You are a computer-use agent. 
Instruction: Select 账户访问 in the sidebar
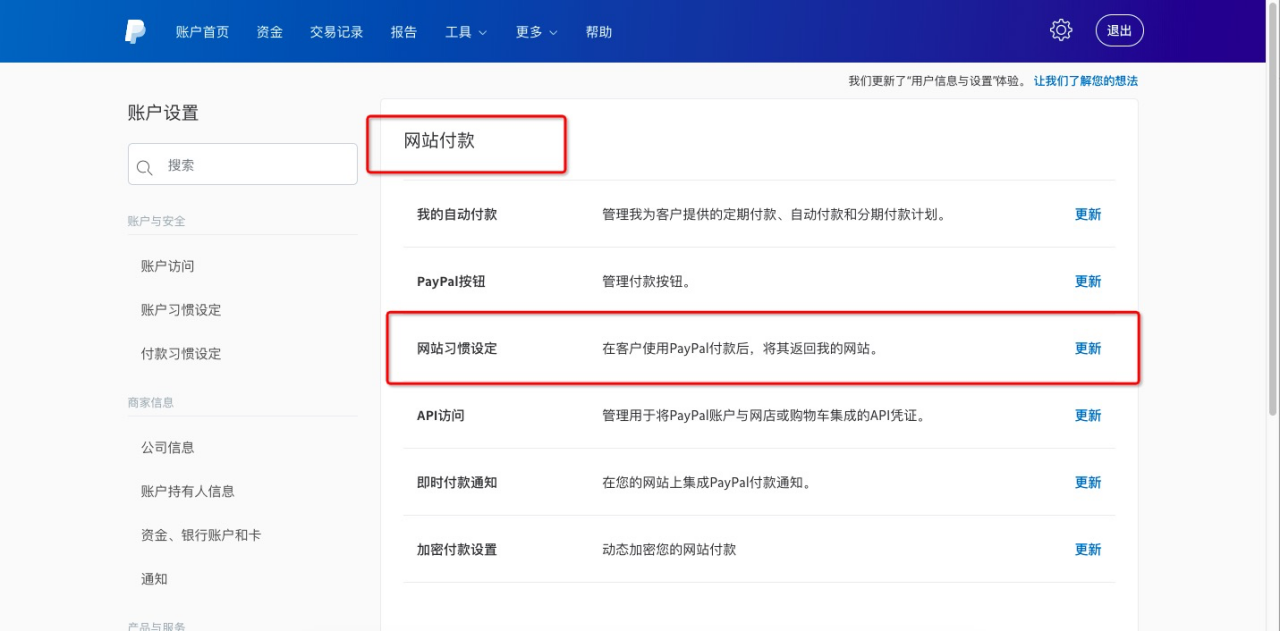(x=168, y=266)
